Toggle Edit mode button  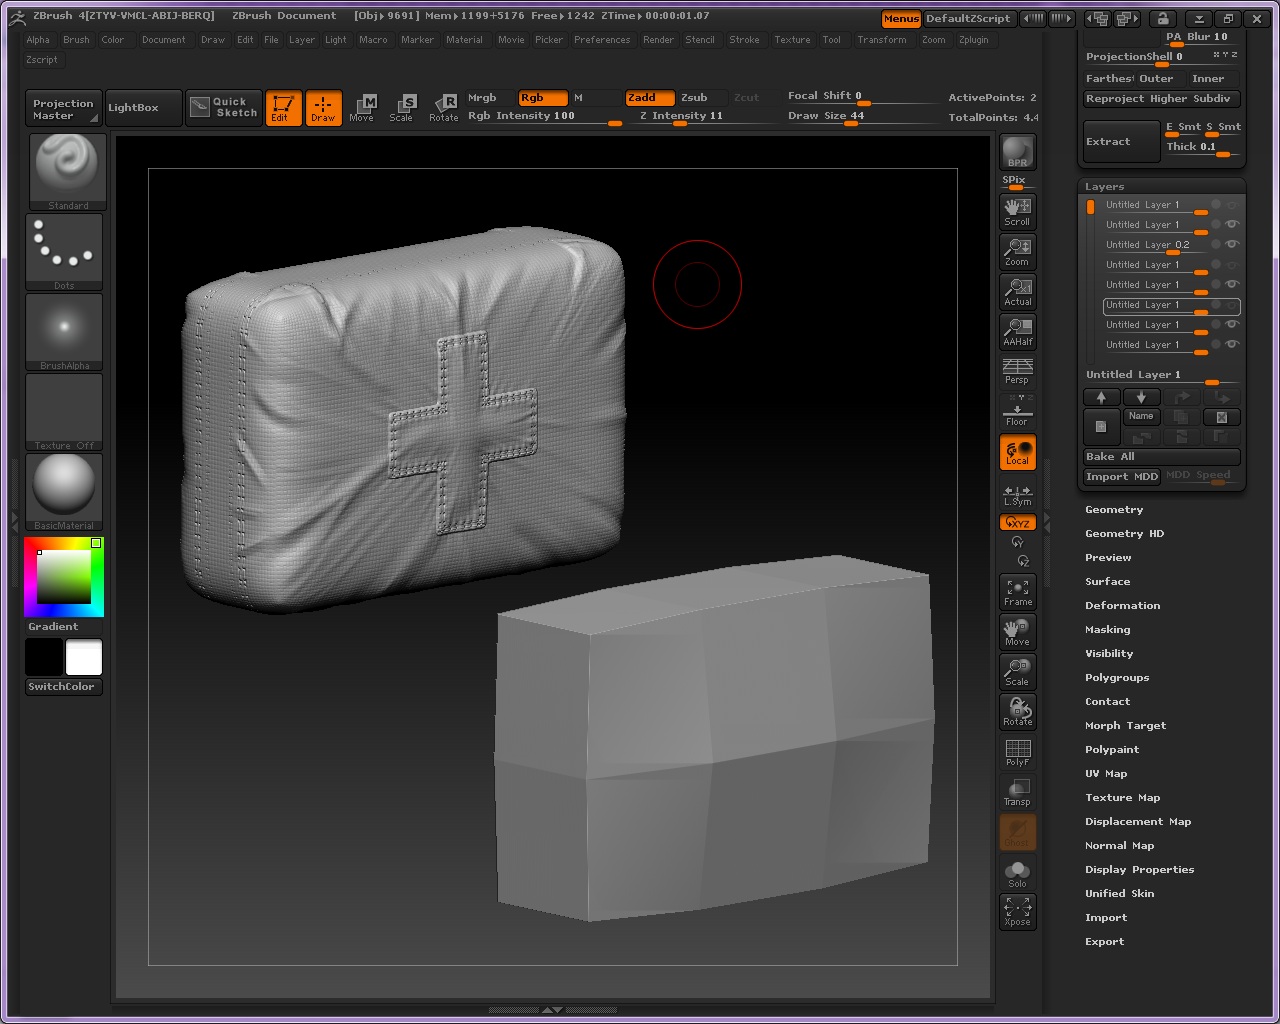[x=283, y=108]
